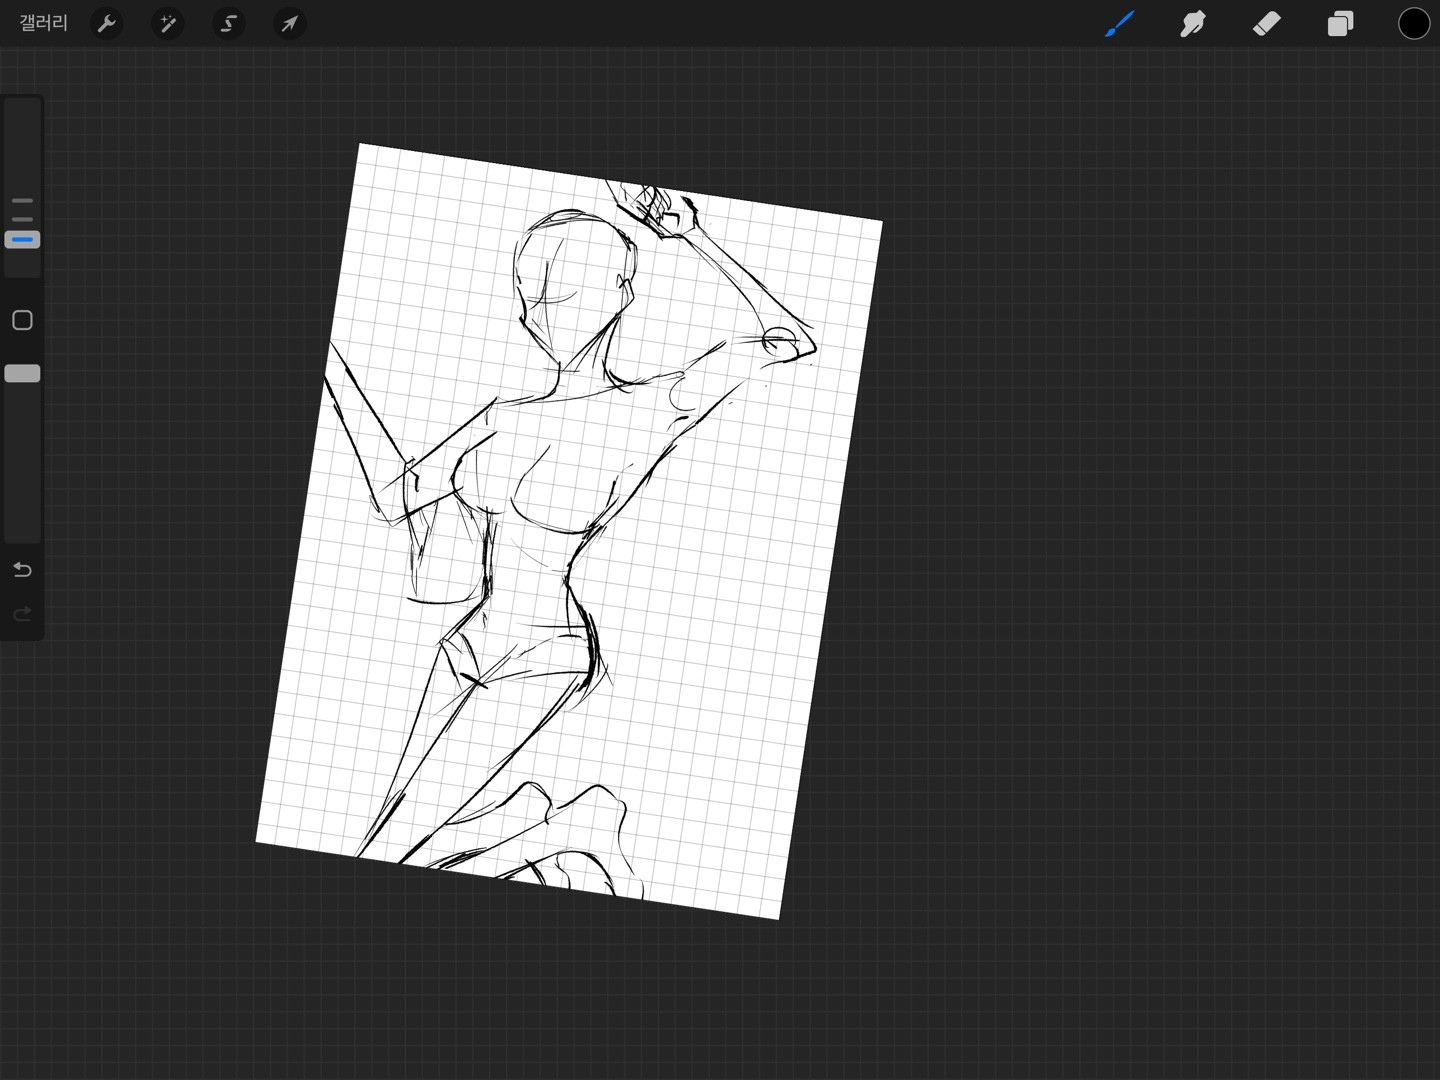This screenshot has height=1080, width=1440.
Task: Open the black color picker circle
Action: point(1414,23)
